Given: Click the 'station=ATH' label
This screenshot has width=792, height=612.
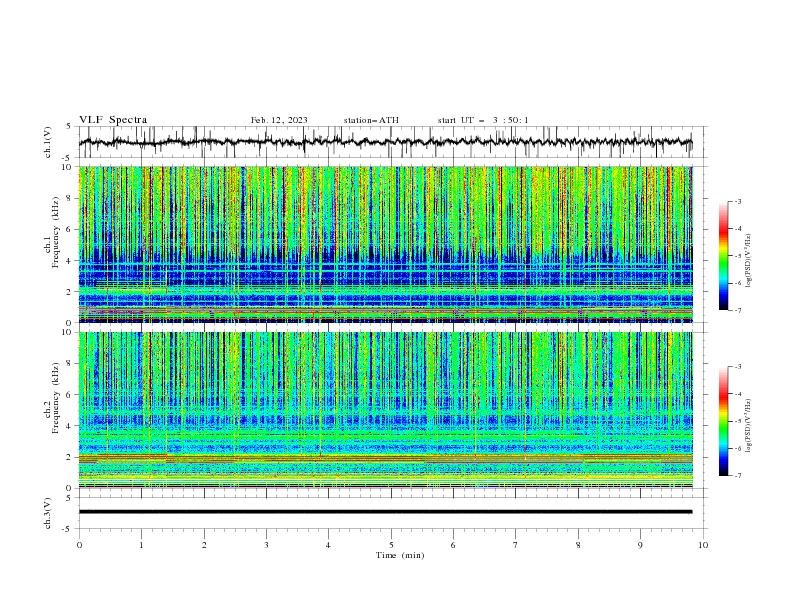Looking at the screenshot, I should (x=371, y=120).
